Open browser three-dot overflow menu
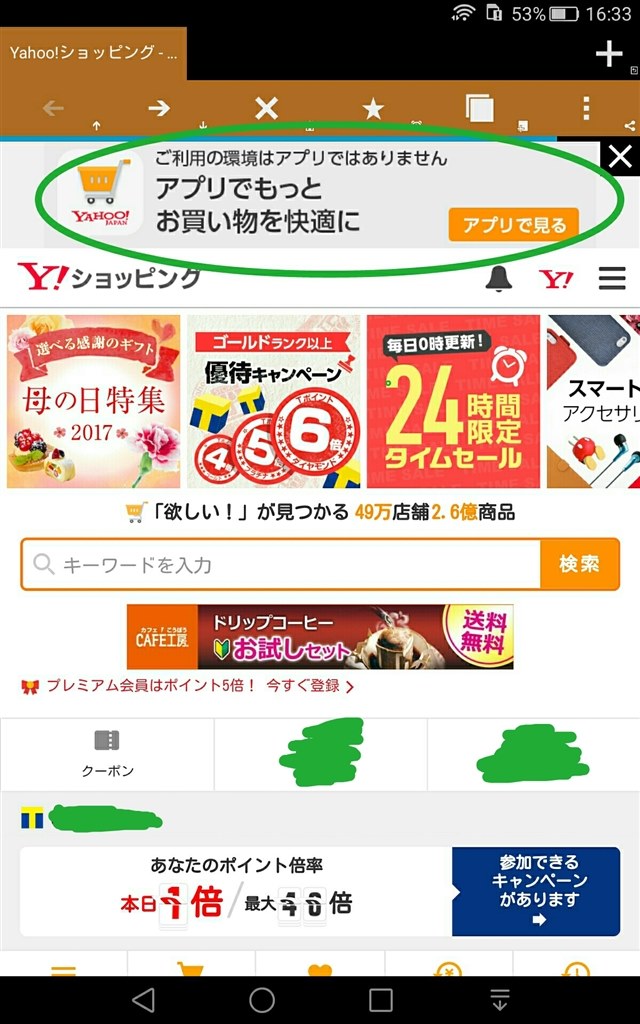Image resolution: width=640 pixels, height=1024 pixels. [x=586, y=108]
